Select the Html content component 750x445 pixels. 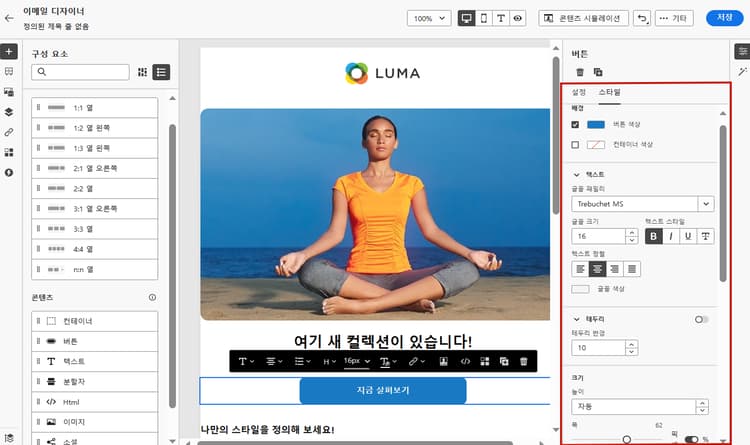click(95, 402)
